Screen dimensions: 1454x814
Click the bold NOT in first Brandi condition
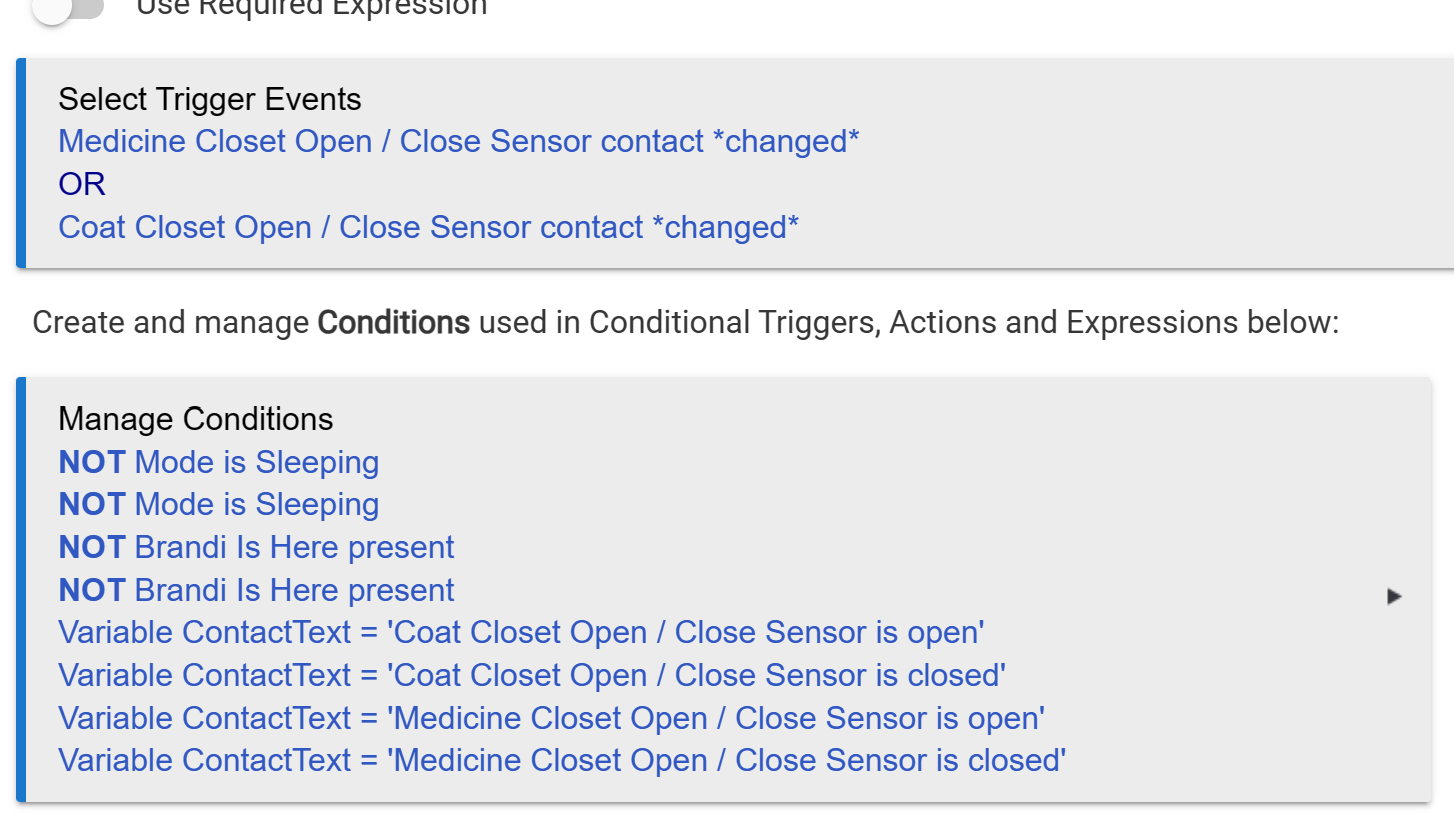pos(92,548)
